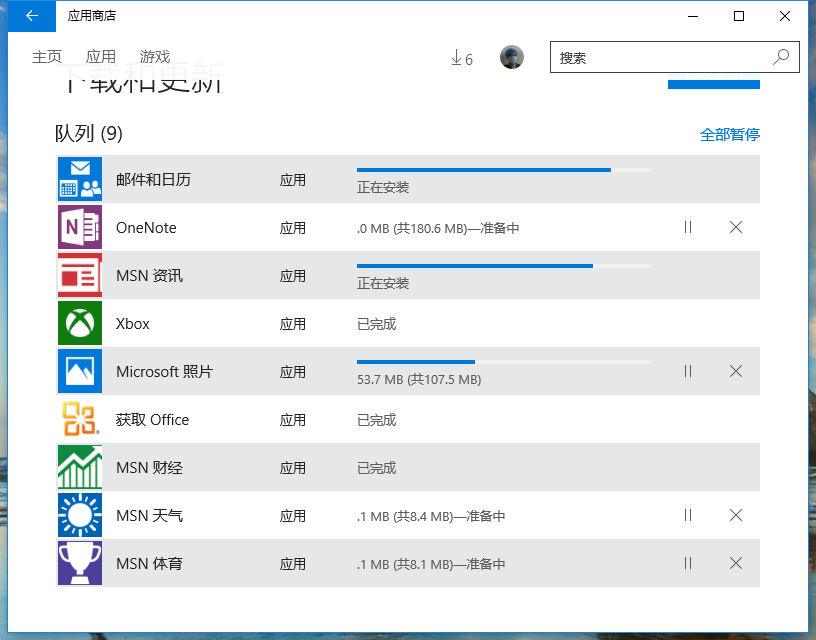Open the OneNote app icon

coord(80,227)
